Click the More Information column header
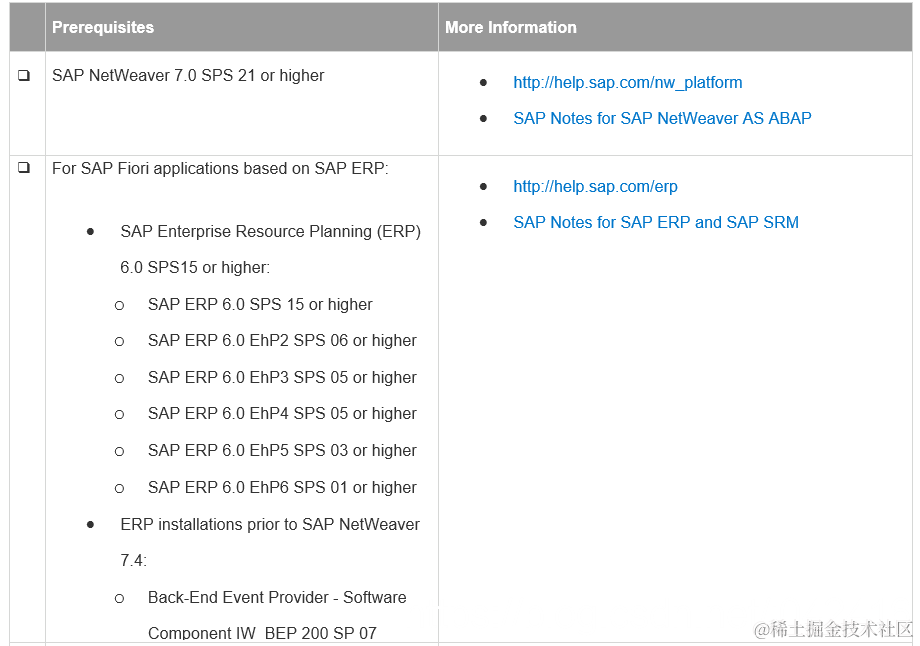This screenshot has height=646, width=920. pos(511,27)
